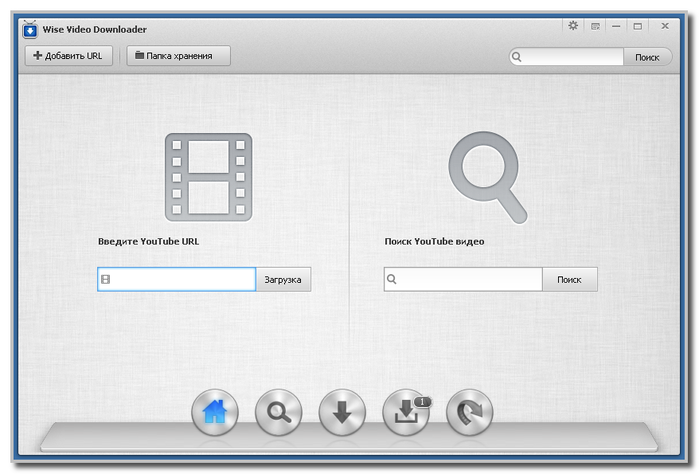Click the Загрузка download button
The width and height of the screenshot is (699, 474).
(x=283, y=280)
